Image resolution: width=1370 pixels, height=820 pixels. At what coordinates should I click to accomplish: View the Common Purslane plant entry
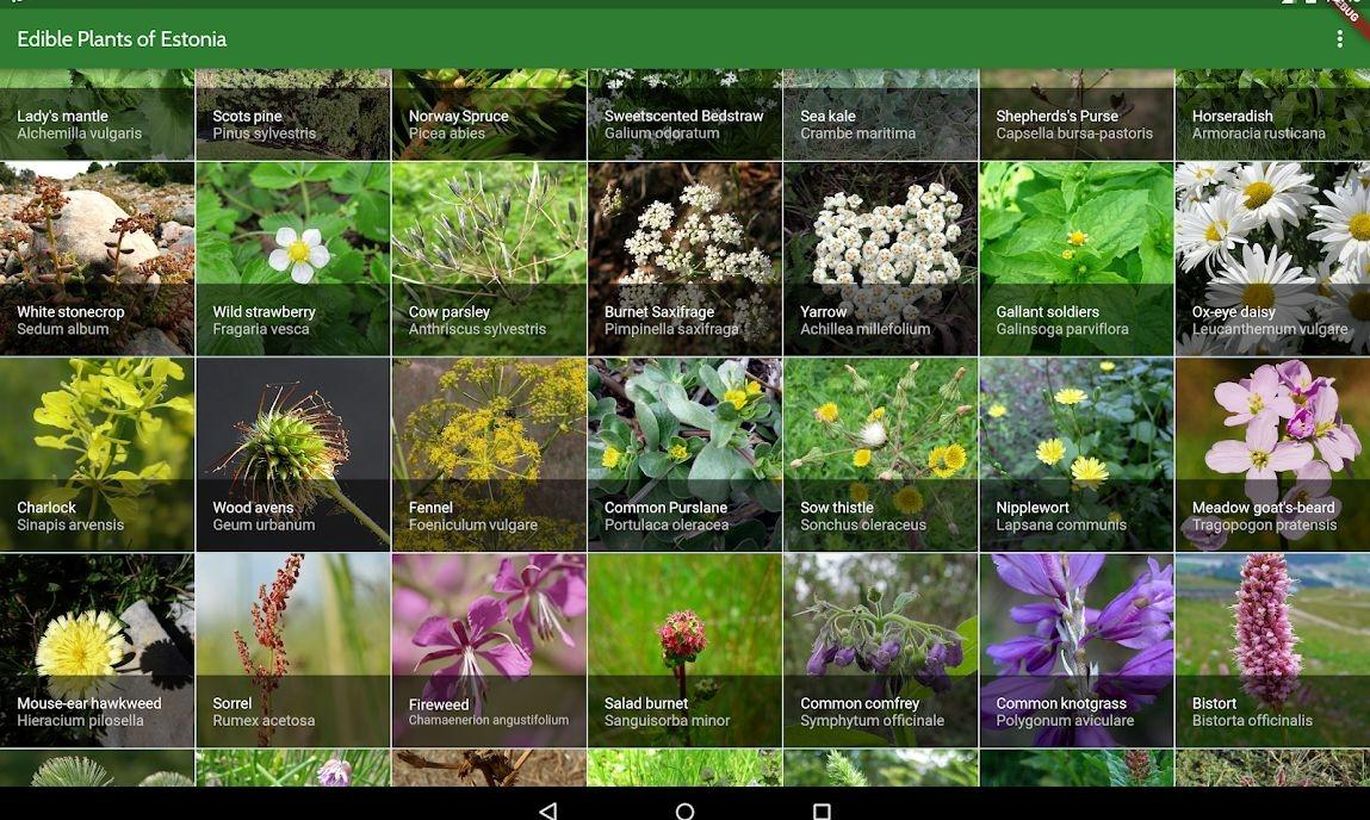coord(685,455)
